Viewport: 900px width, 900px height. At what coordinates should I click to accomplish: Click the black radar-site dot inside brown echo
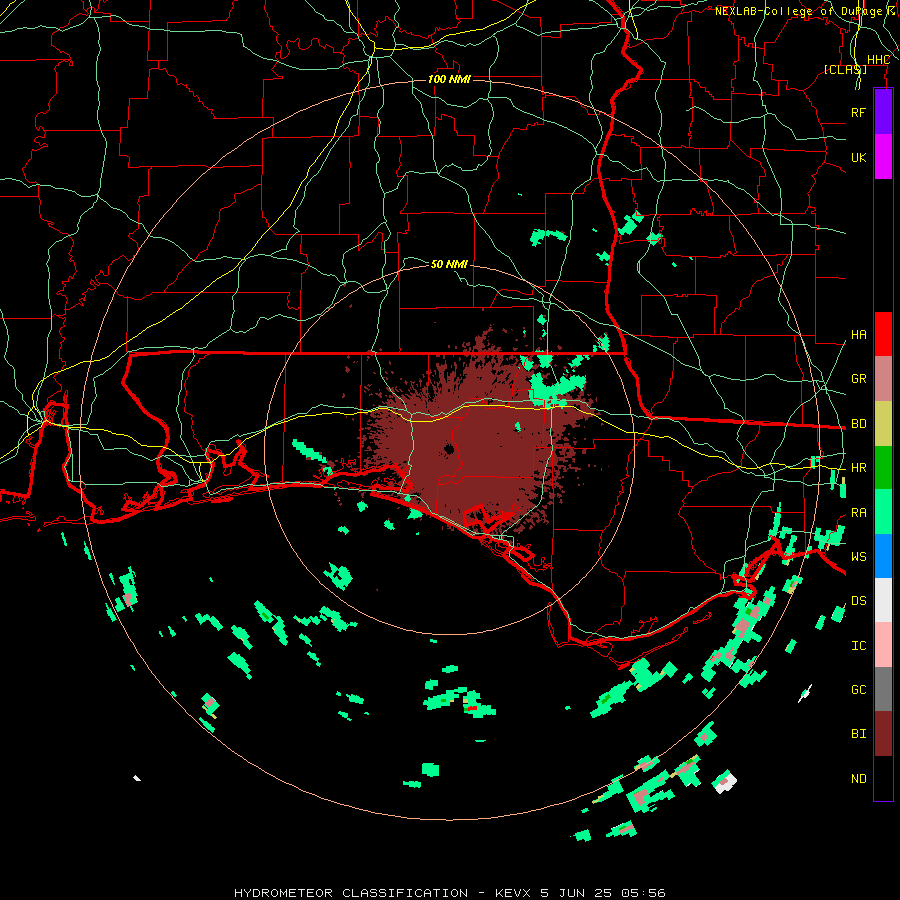pyautogui.click(x=449, y=449)
